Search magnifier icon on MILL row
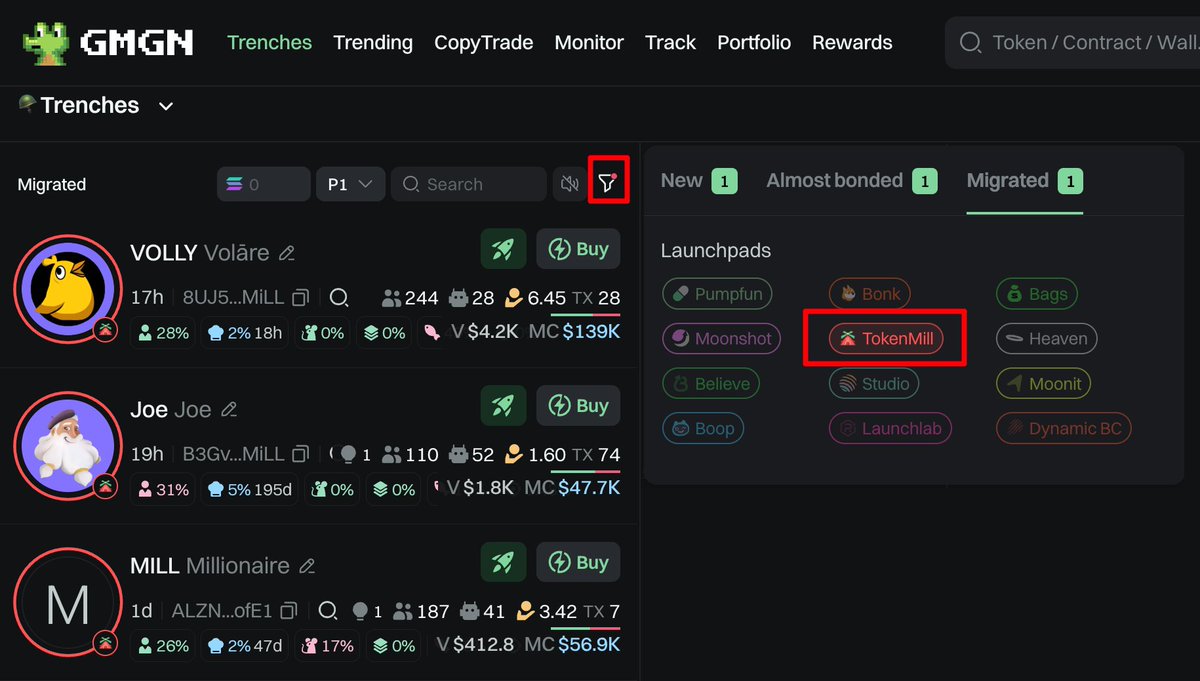This screenshot has width=1200, height=681. [327, 610]
